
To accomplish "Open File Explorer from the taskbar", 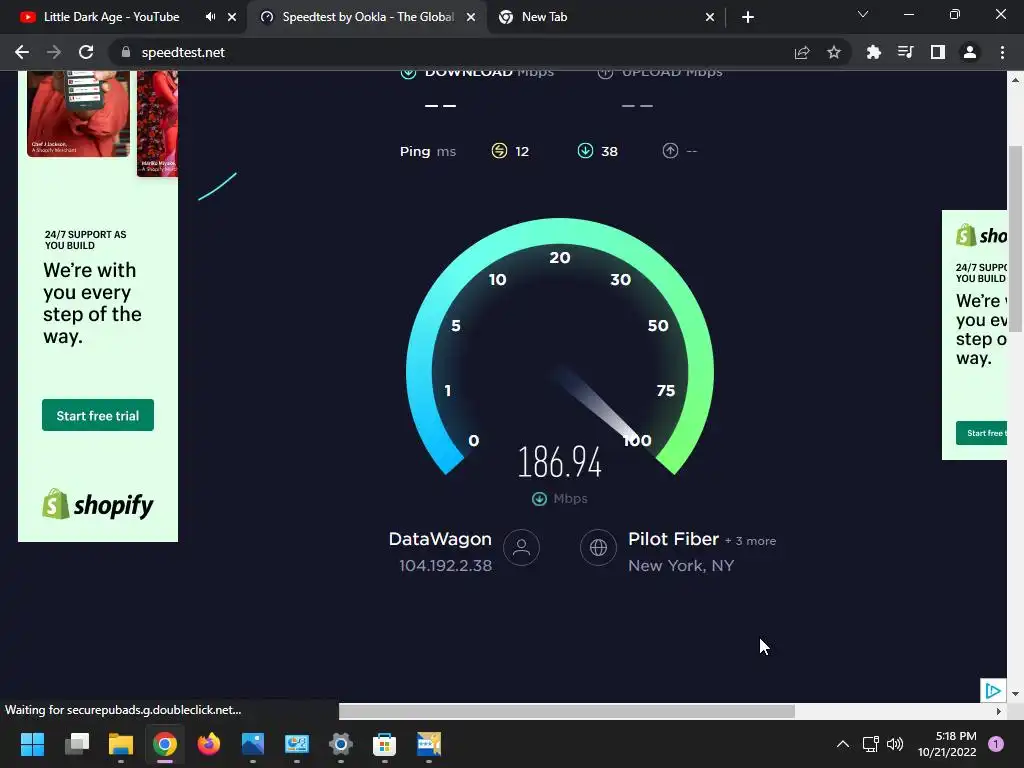I will tap(121, 744).
